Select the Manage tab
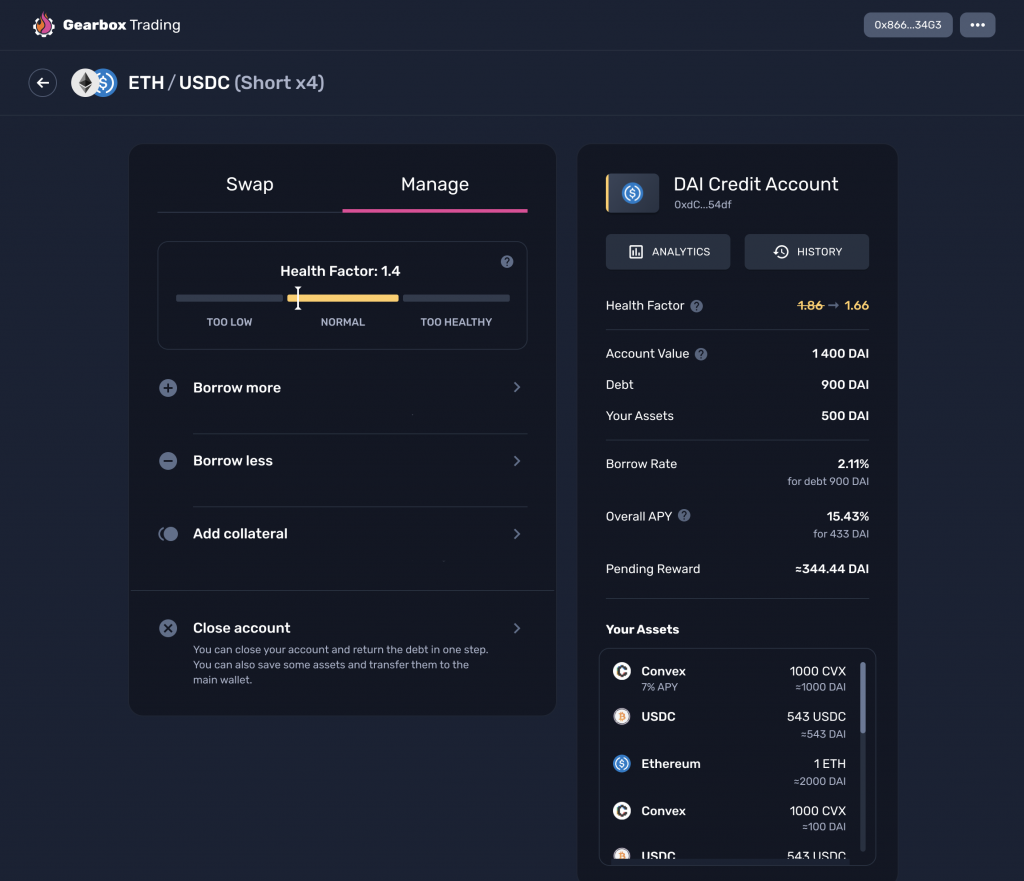This screenshot has width=1024, height=881. [x=435, y=185]
